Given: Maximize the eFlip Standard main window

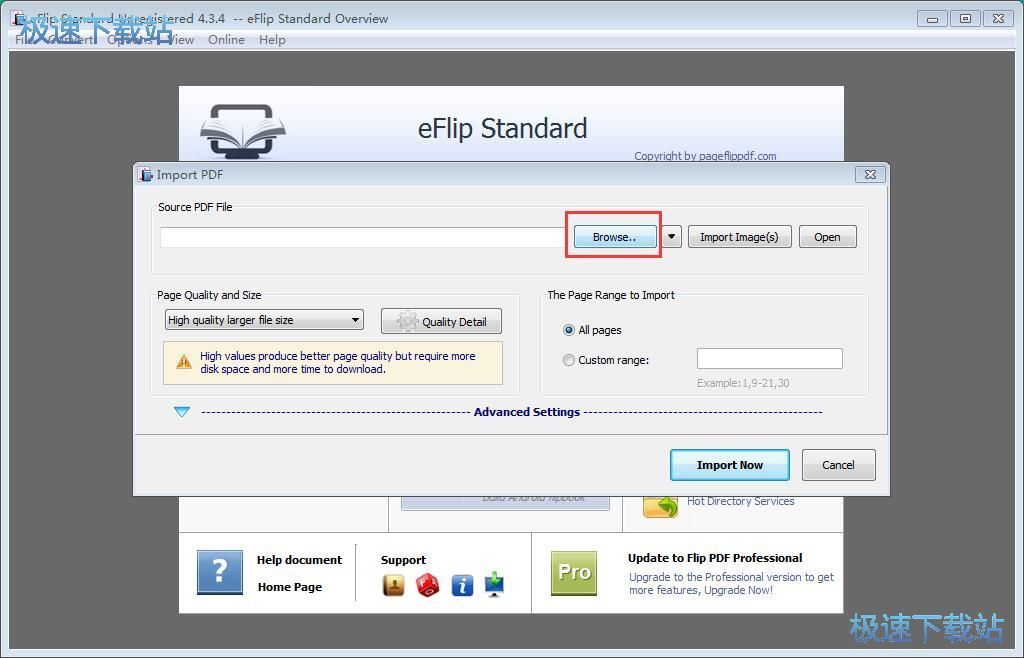Looking at the screenshot, I should 965,19.
